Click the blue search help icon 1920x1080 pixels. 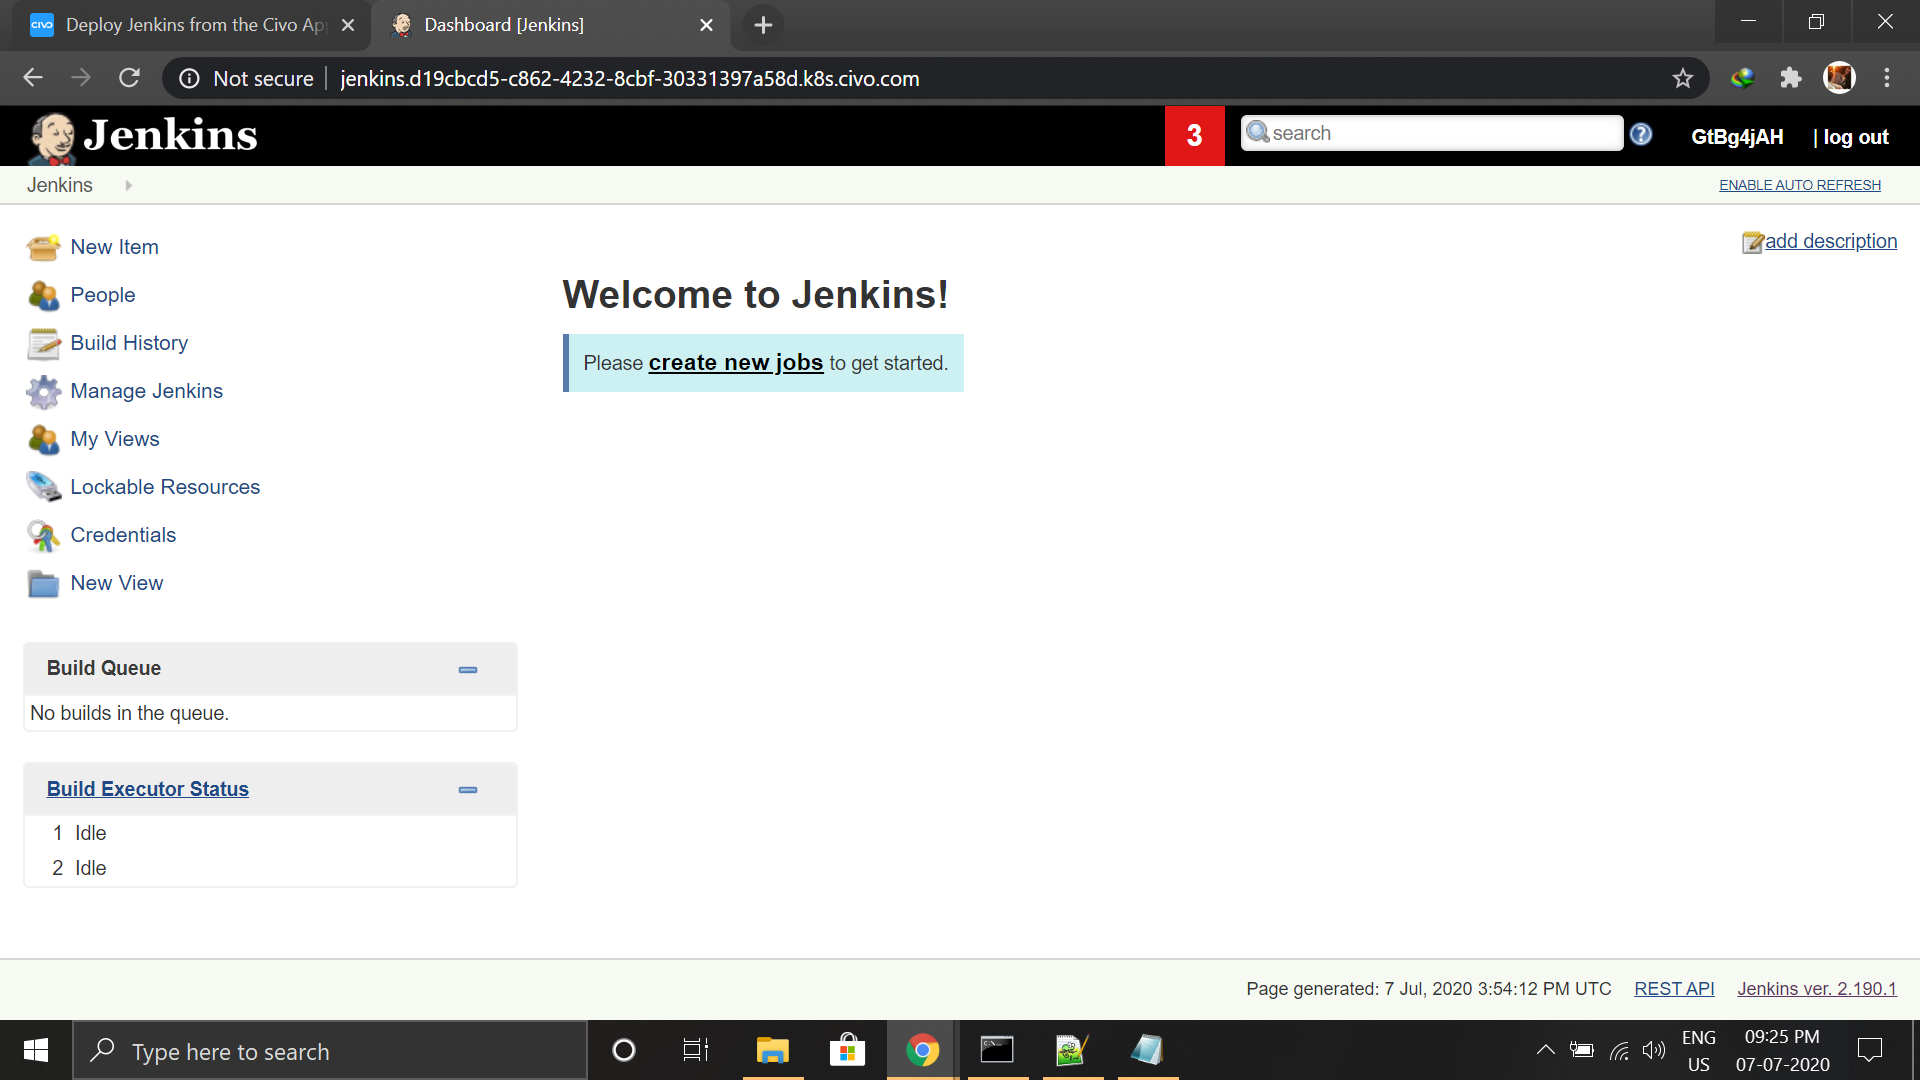[x=1641, y=134]
